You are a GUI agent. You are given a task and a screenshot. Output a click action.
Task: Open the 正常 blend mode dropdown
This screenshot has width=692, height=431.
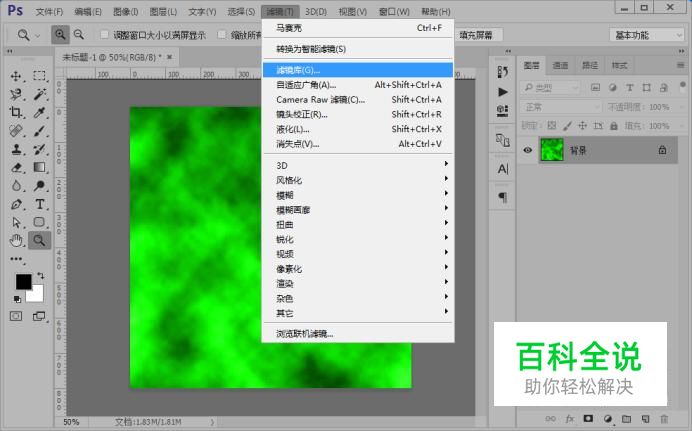pyautogui.click(x=561, y=107)
